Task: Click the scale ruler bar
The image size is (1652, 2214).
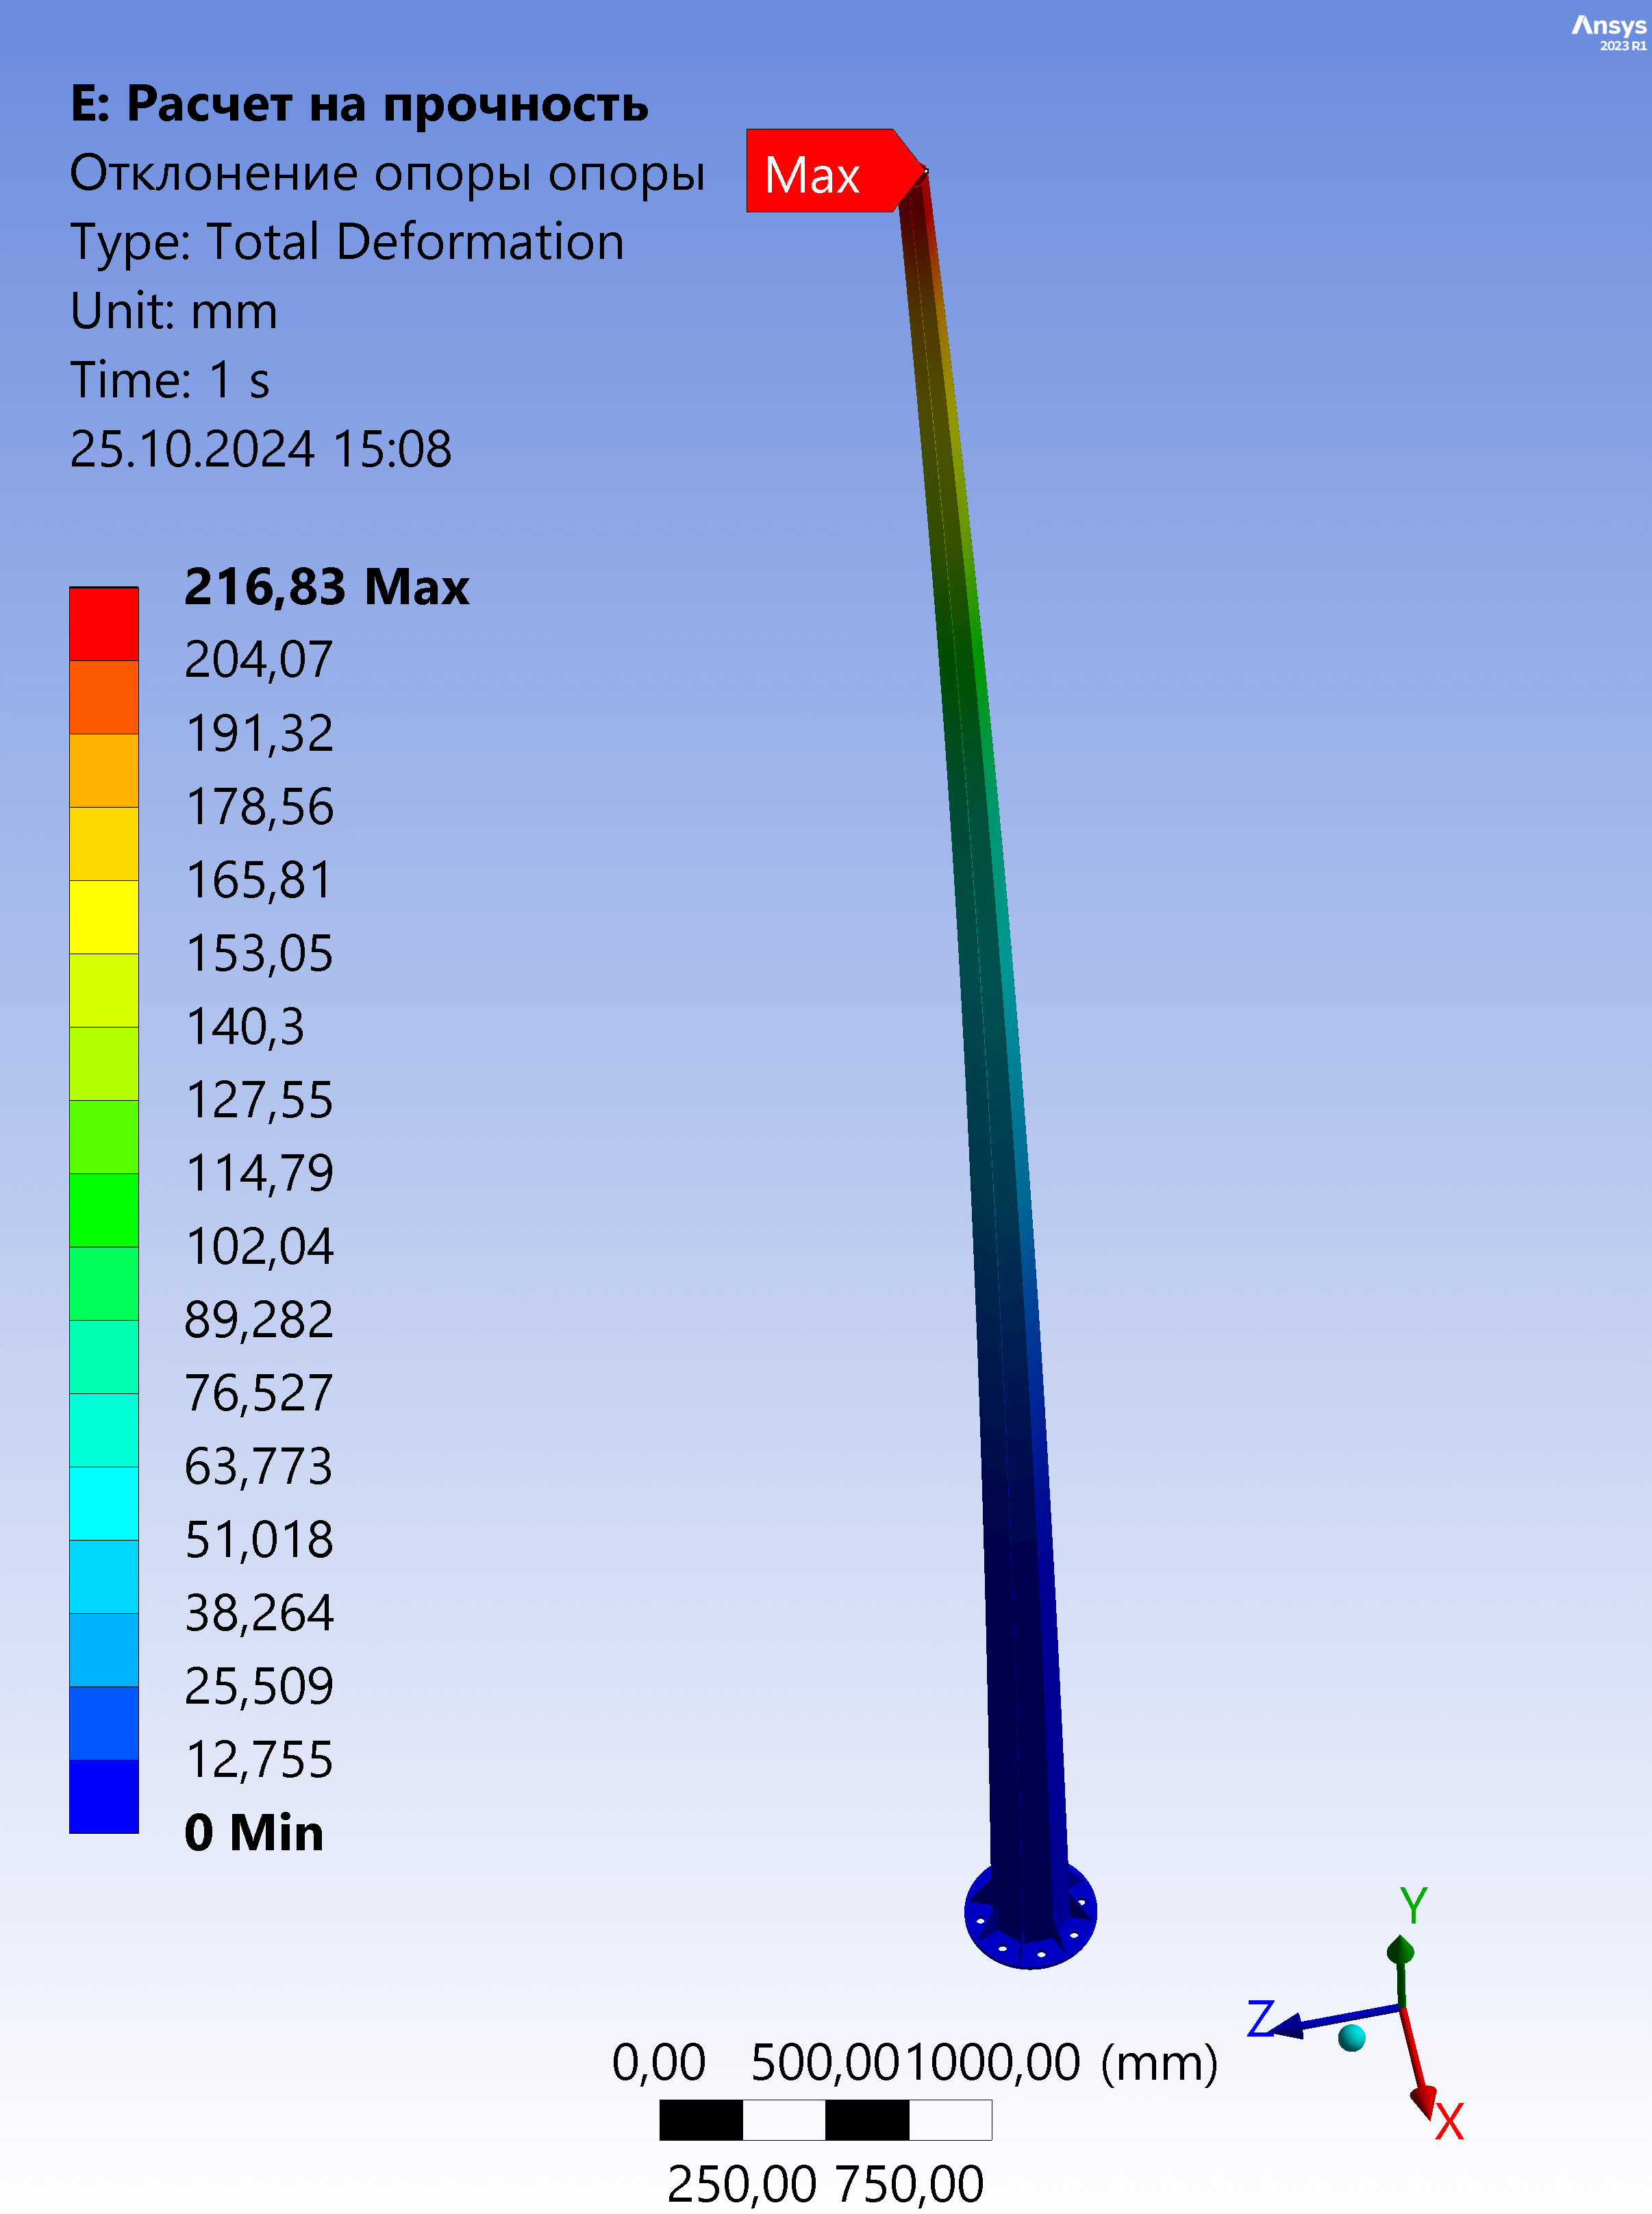Action: coord(825,2119)
